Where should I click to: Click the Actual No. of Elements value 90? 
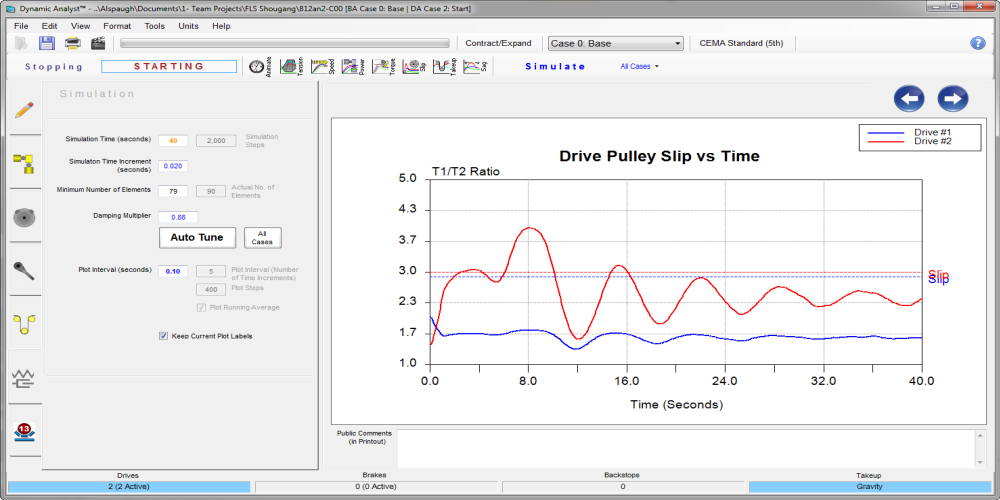[210, 191]
